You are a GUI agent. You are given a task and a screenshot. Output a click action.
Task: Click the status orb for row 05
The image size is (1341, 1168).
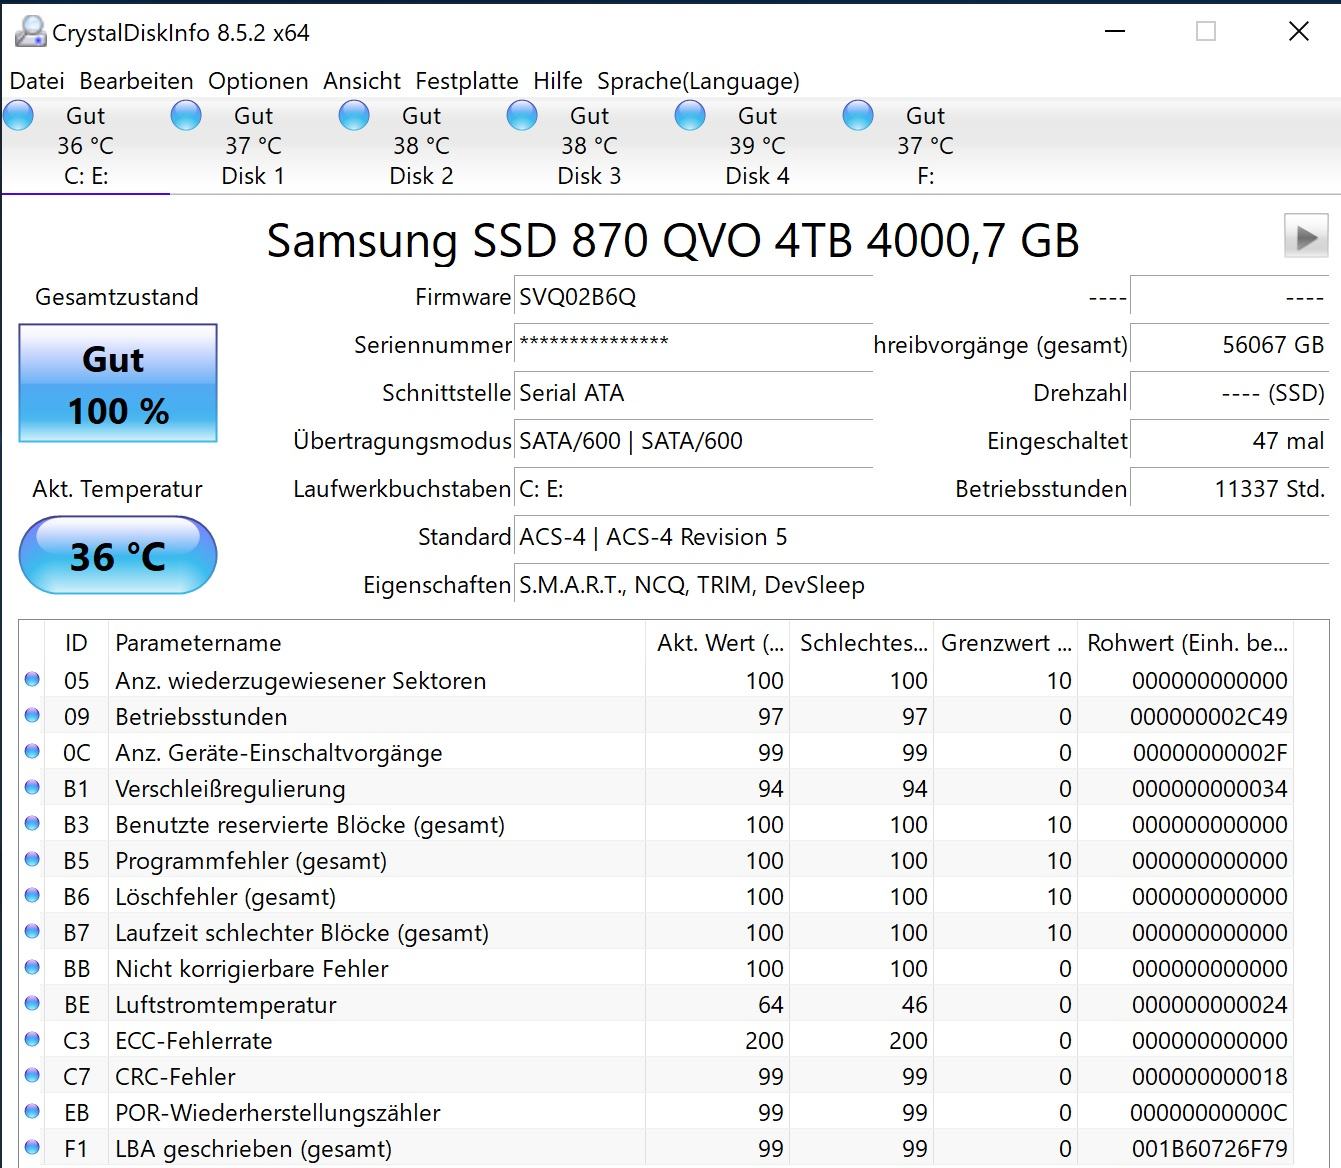coord(32,680)
